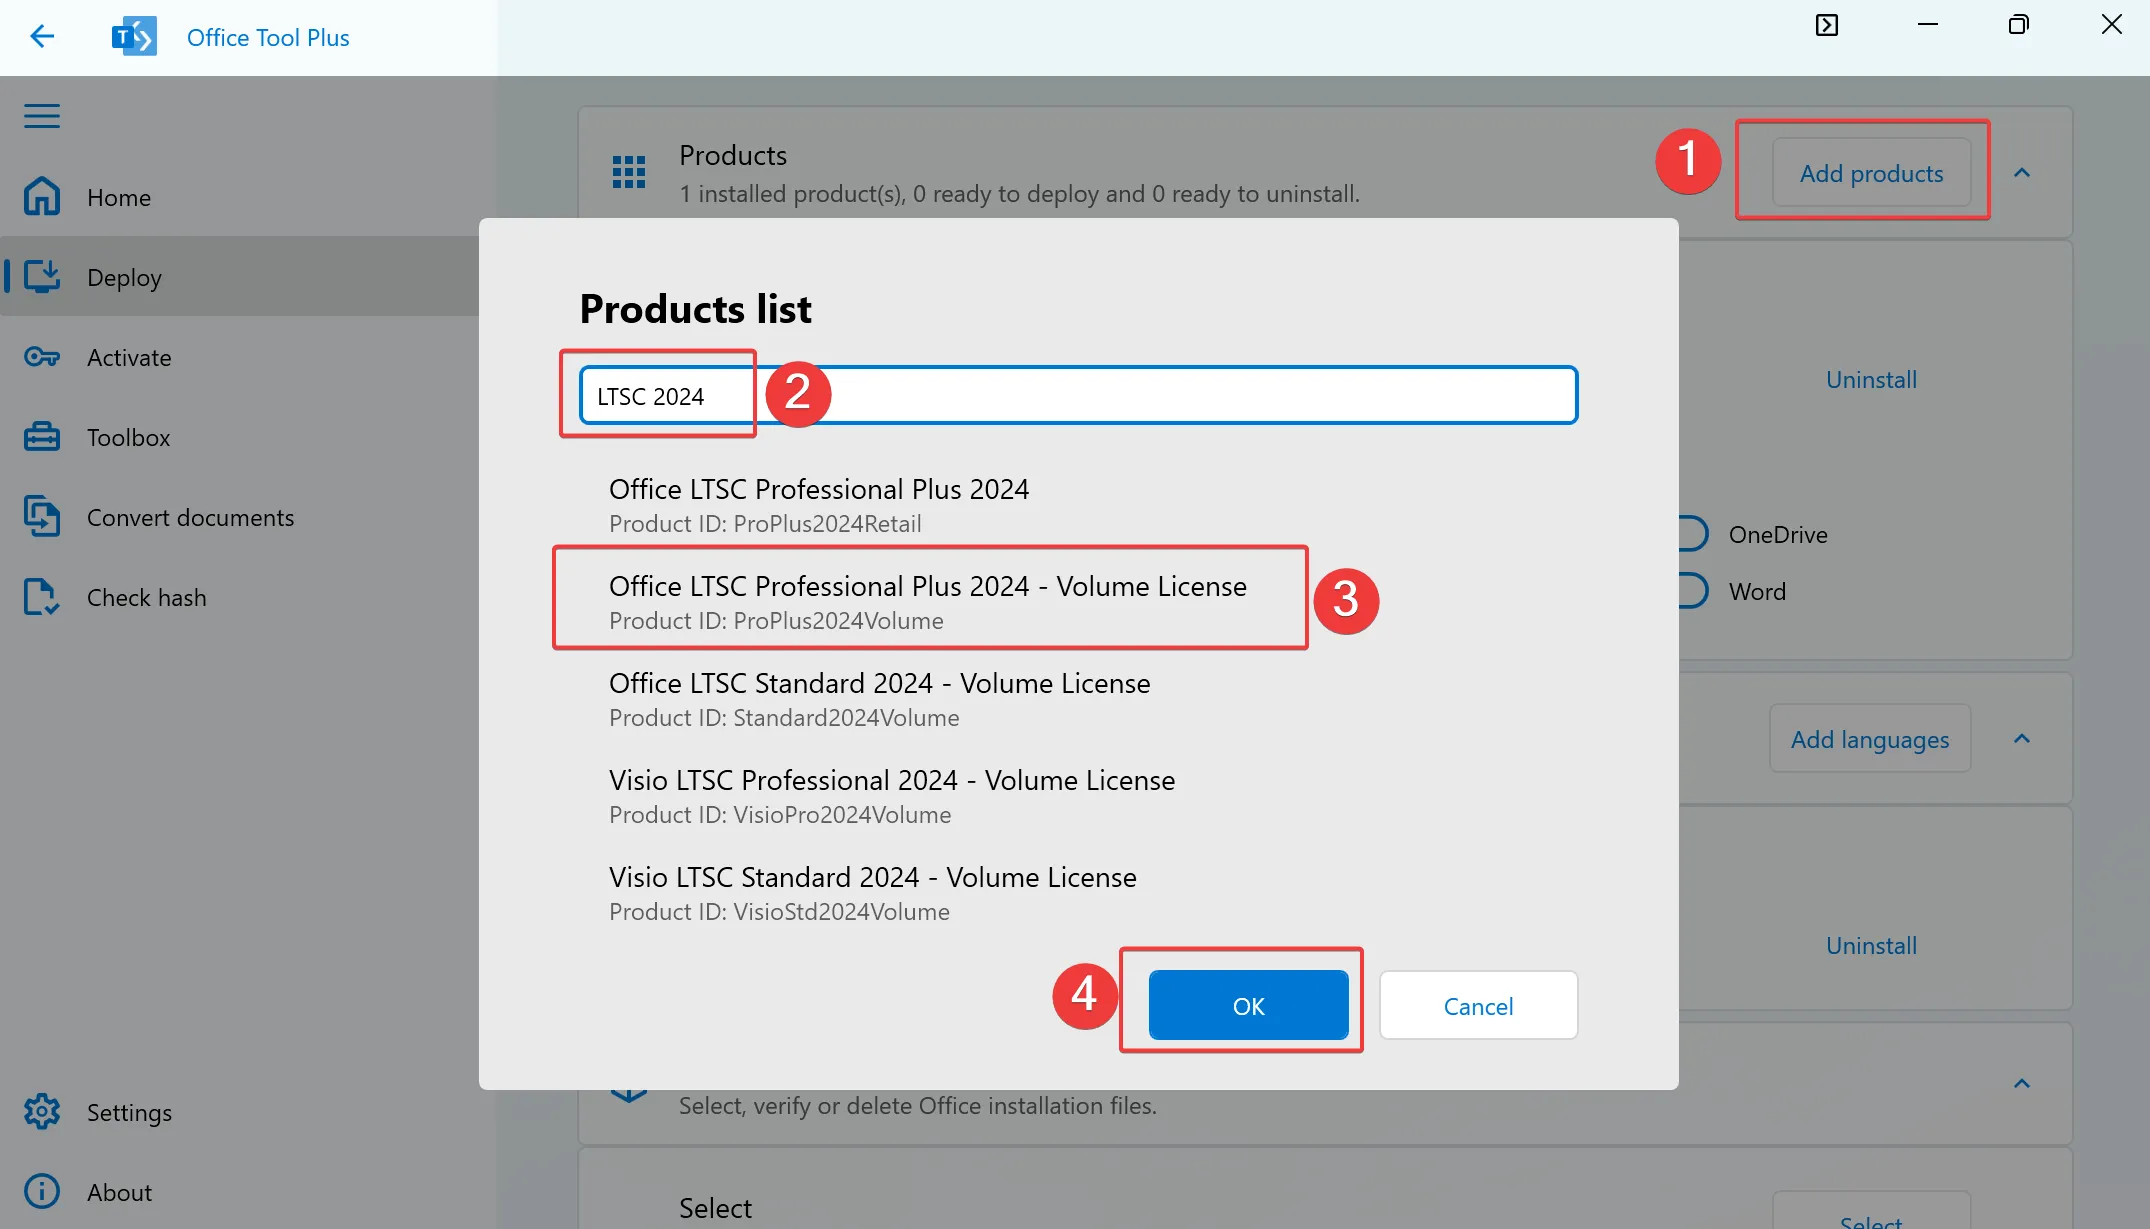Click the Uninstall link
Viewport: 2150px width, 1229px height.
(1870, 379)
